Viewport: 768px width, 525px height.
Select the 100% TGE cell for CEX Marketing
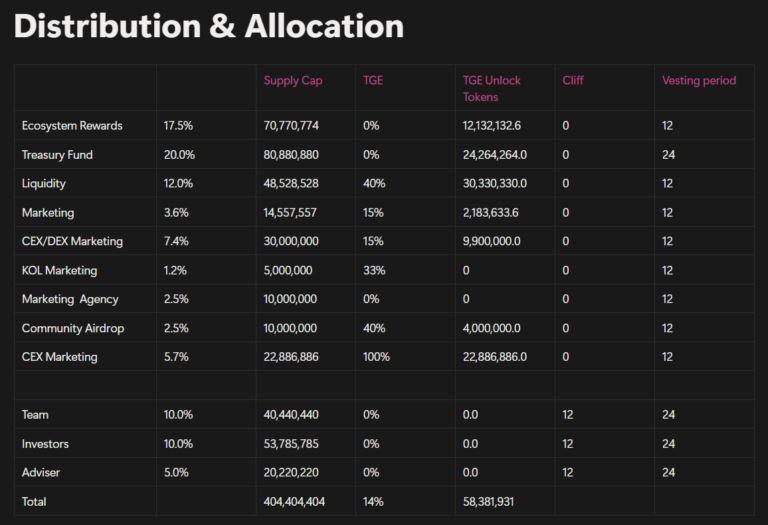tap(376, 357)
